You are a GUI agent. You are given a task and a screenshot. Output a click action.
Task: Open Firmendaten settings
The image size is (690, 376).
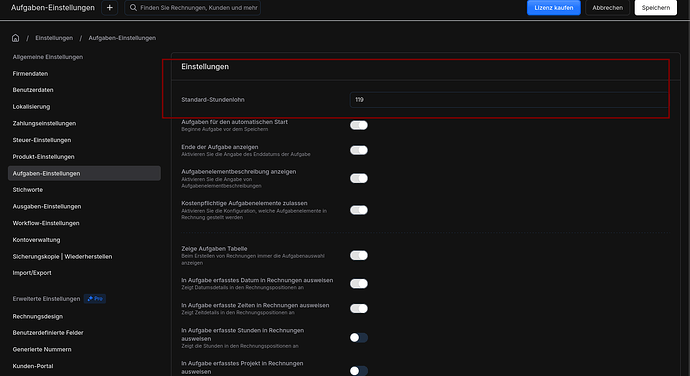(x=30, y=74)
